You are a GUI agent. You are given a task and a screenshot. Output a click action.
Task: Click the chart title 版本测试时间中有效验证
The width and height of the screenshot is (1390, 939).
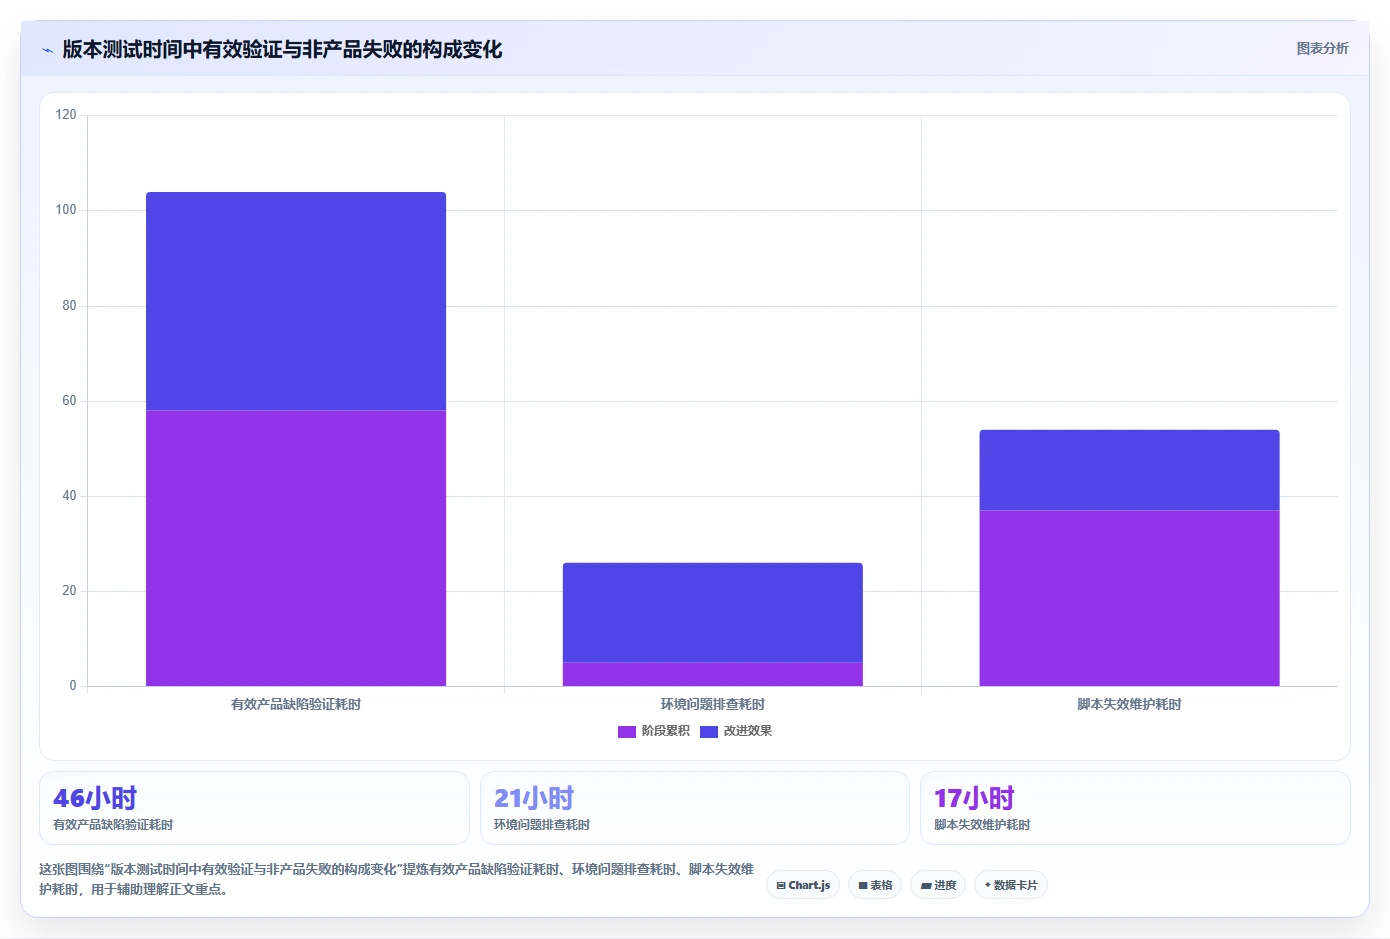tap(282, 49)
